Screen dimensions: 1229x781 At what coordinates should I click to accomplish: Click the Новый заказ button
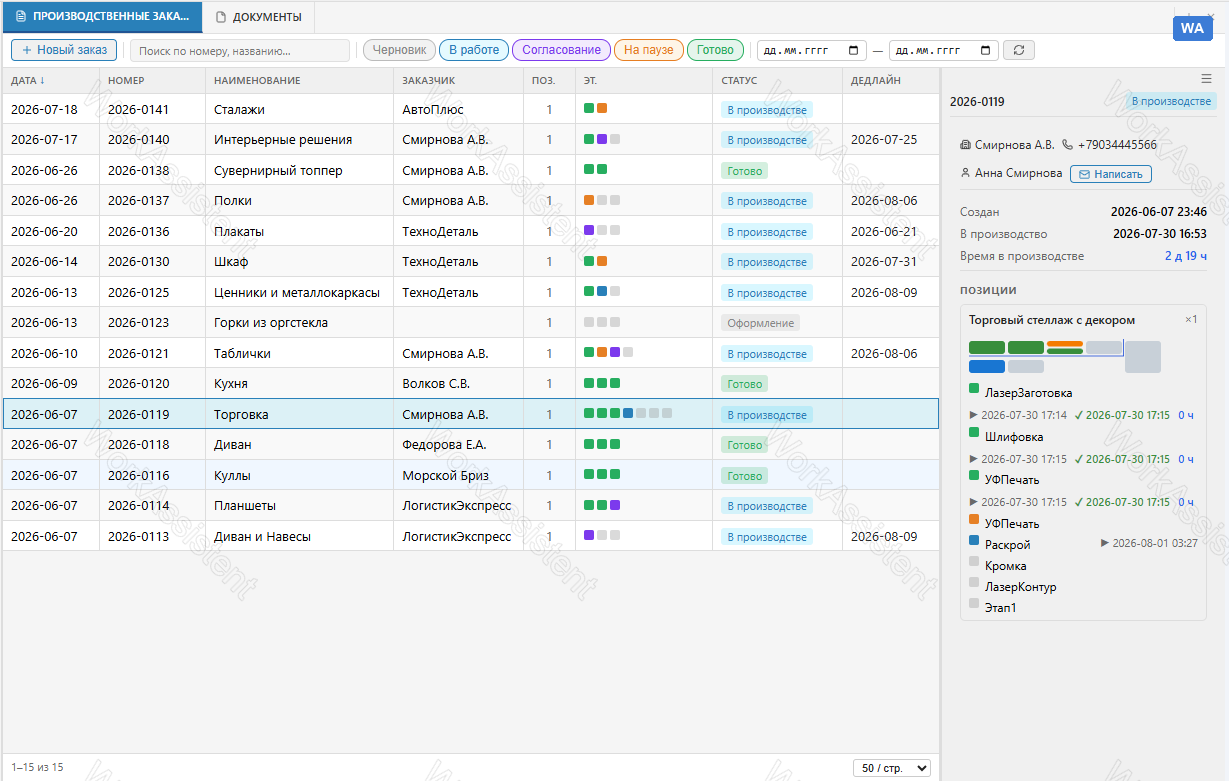pos(64,50)
